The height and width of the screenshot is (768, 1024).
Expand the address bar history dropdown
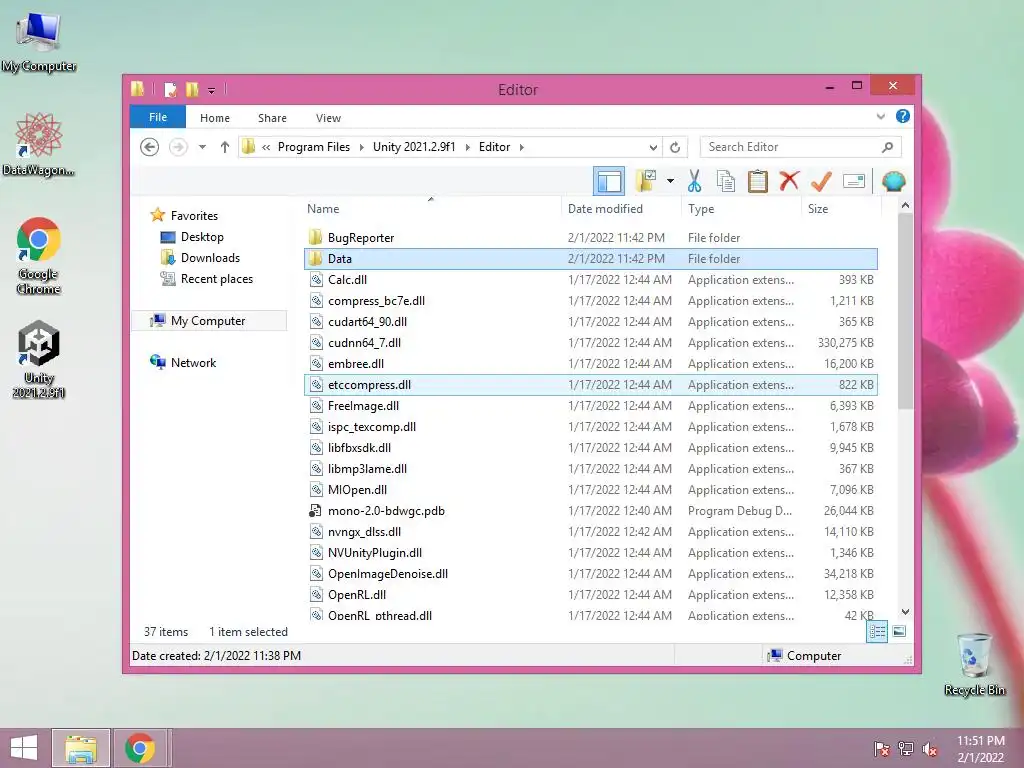(653, 147)
